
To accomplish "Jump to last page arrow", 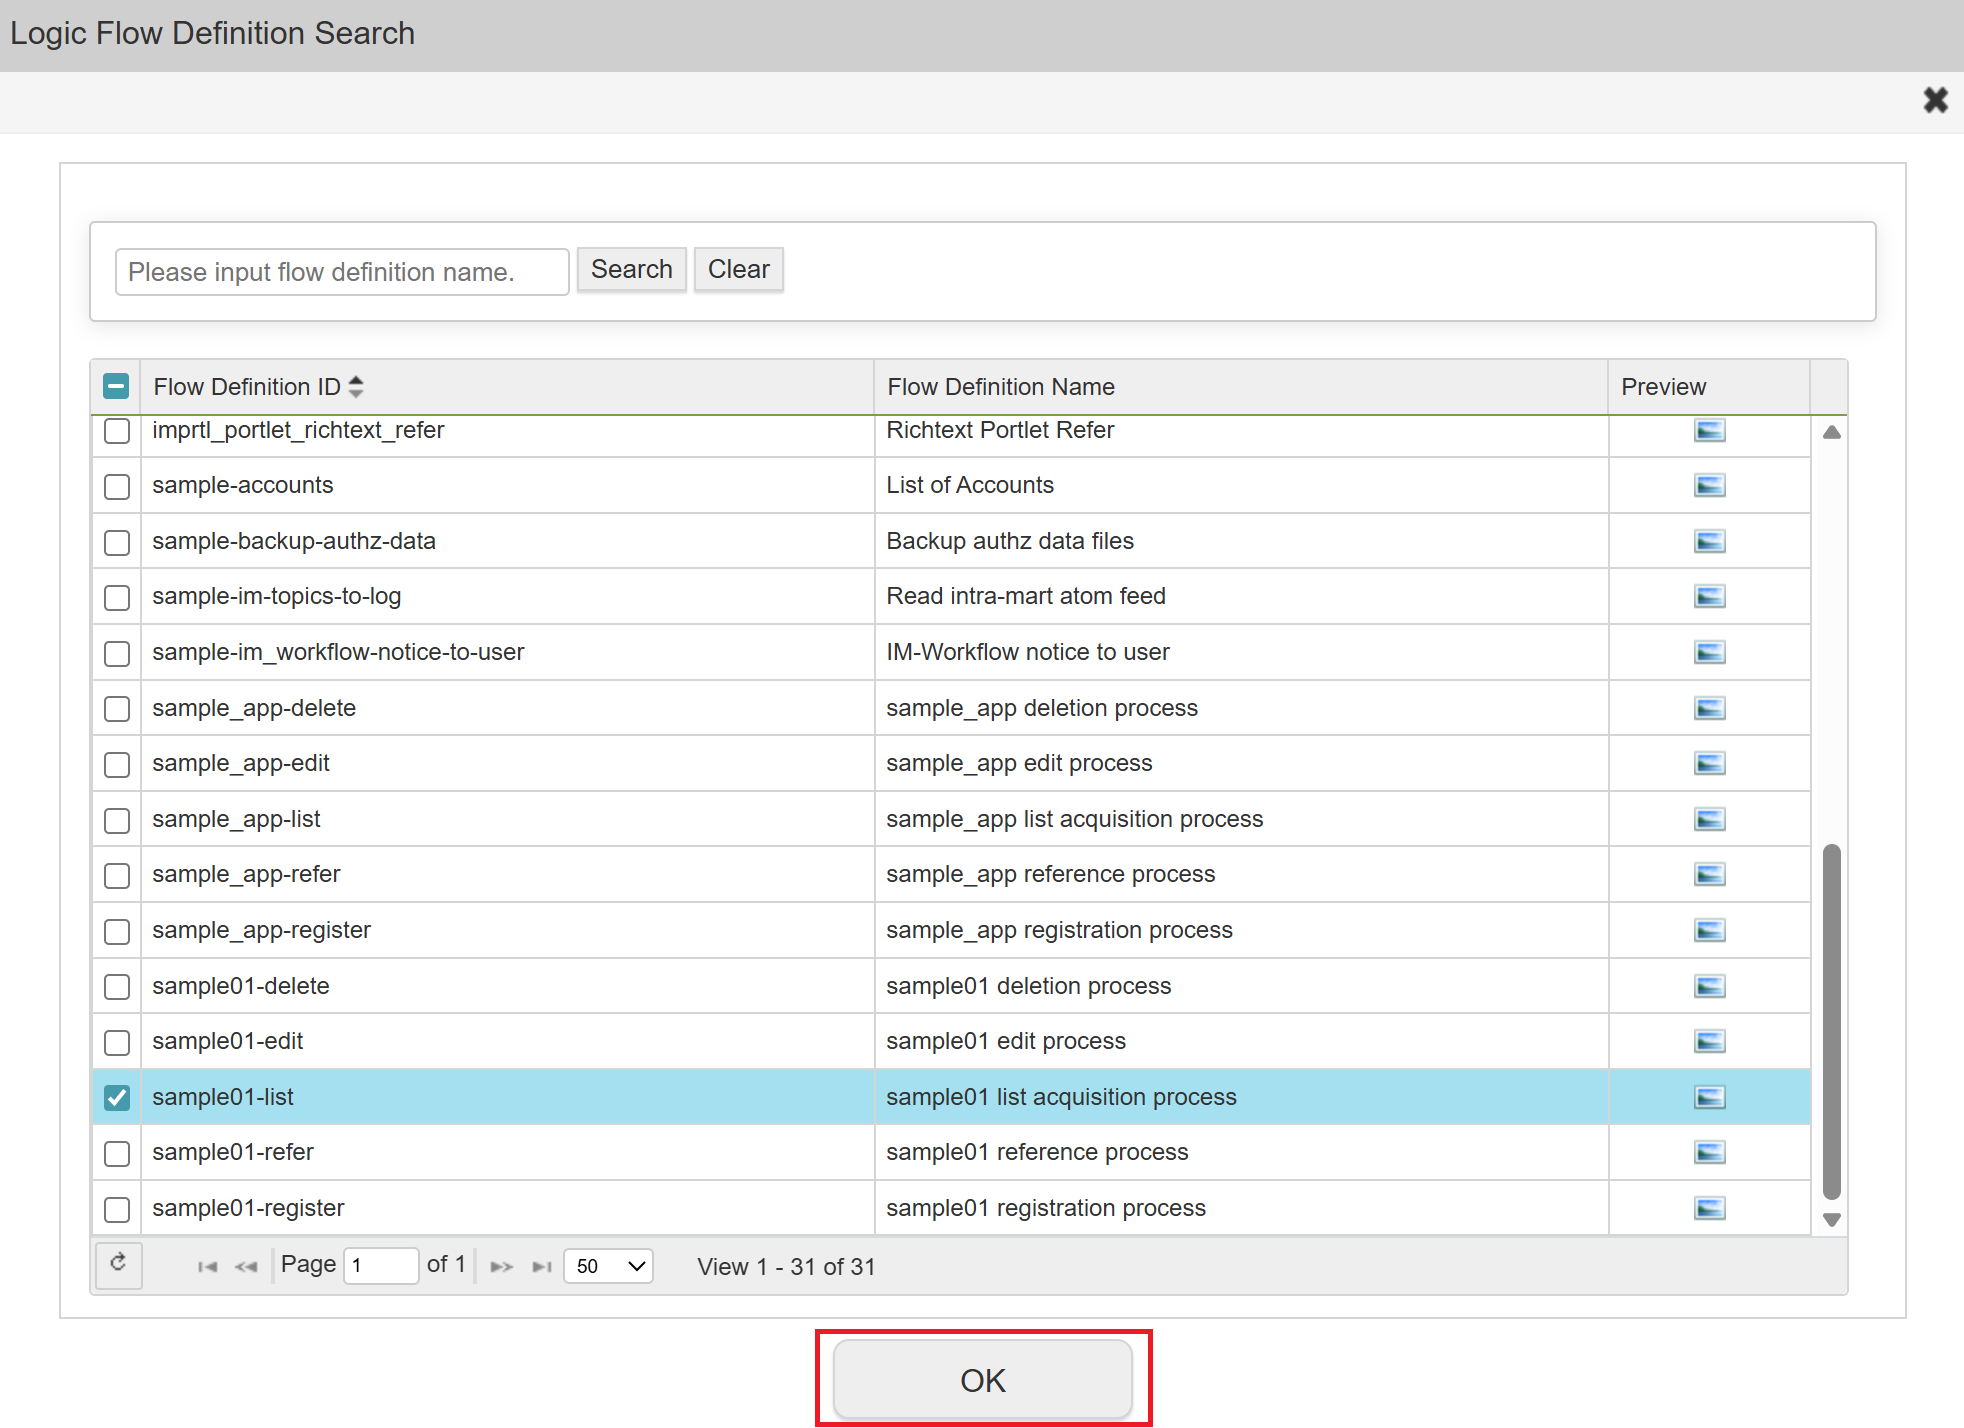I will tap(542, 1267).
